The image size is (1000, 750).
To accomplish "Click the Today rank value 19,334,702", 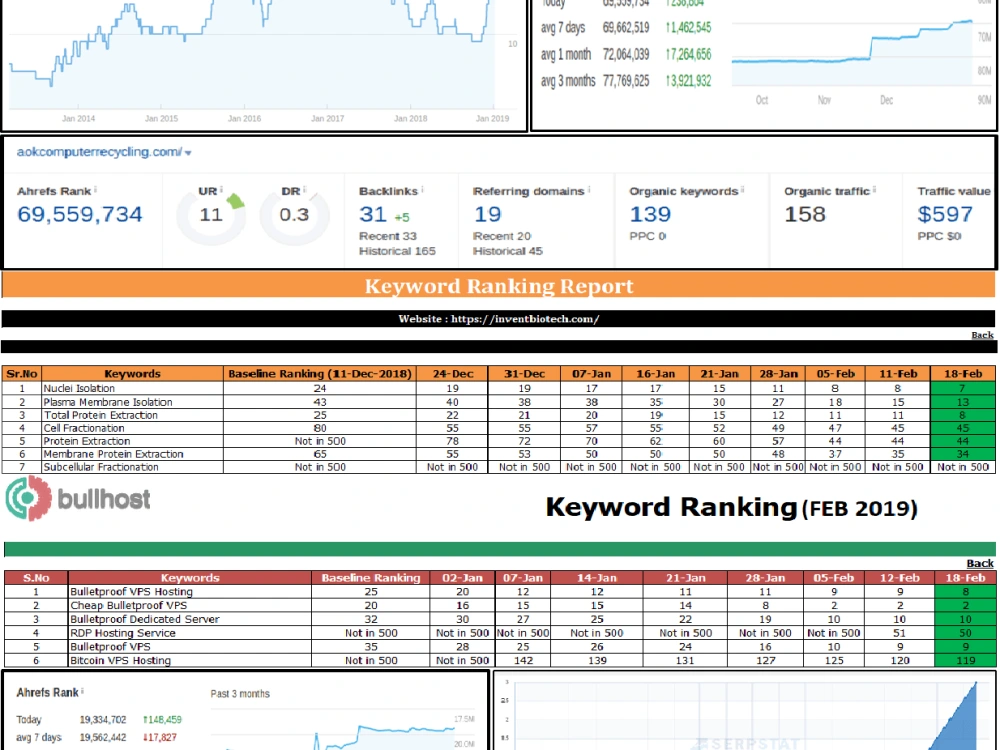I will pyautogui.click(x=103, y=720).
